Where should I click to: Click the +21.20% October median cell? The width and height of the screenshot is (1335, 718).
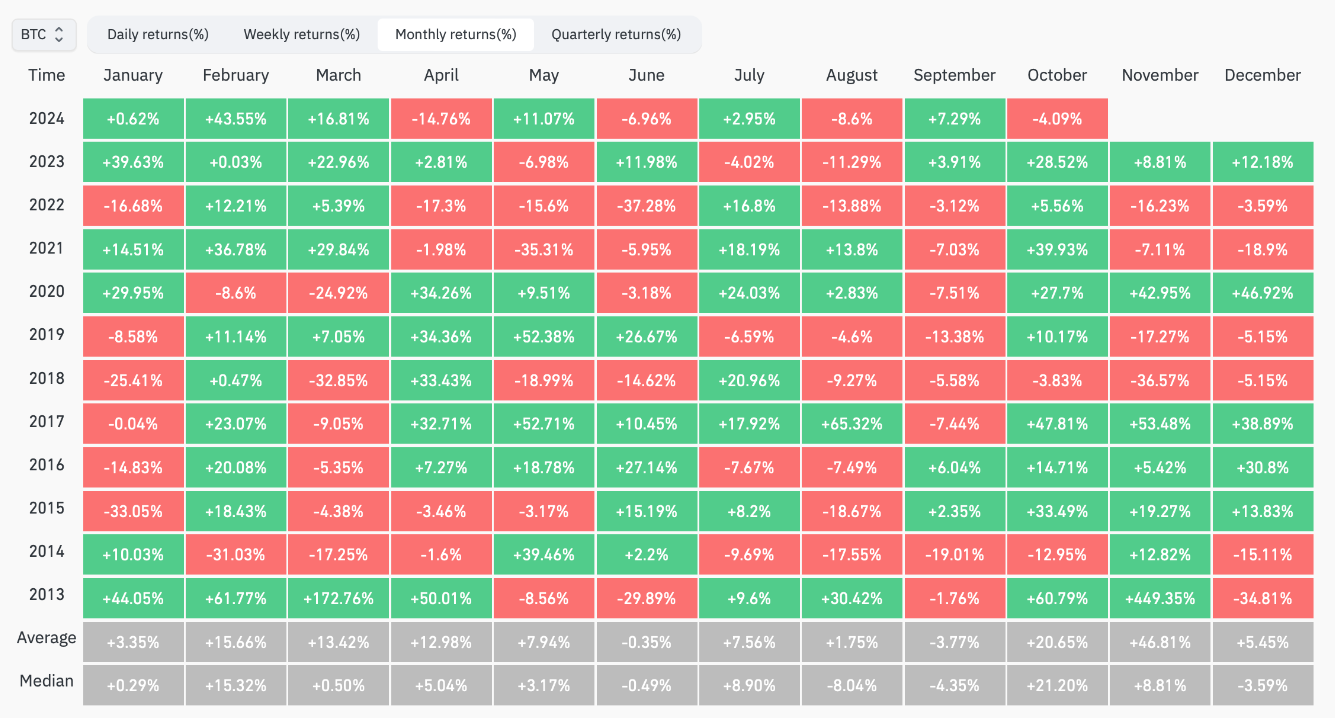tap(1057, 686)
